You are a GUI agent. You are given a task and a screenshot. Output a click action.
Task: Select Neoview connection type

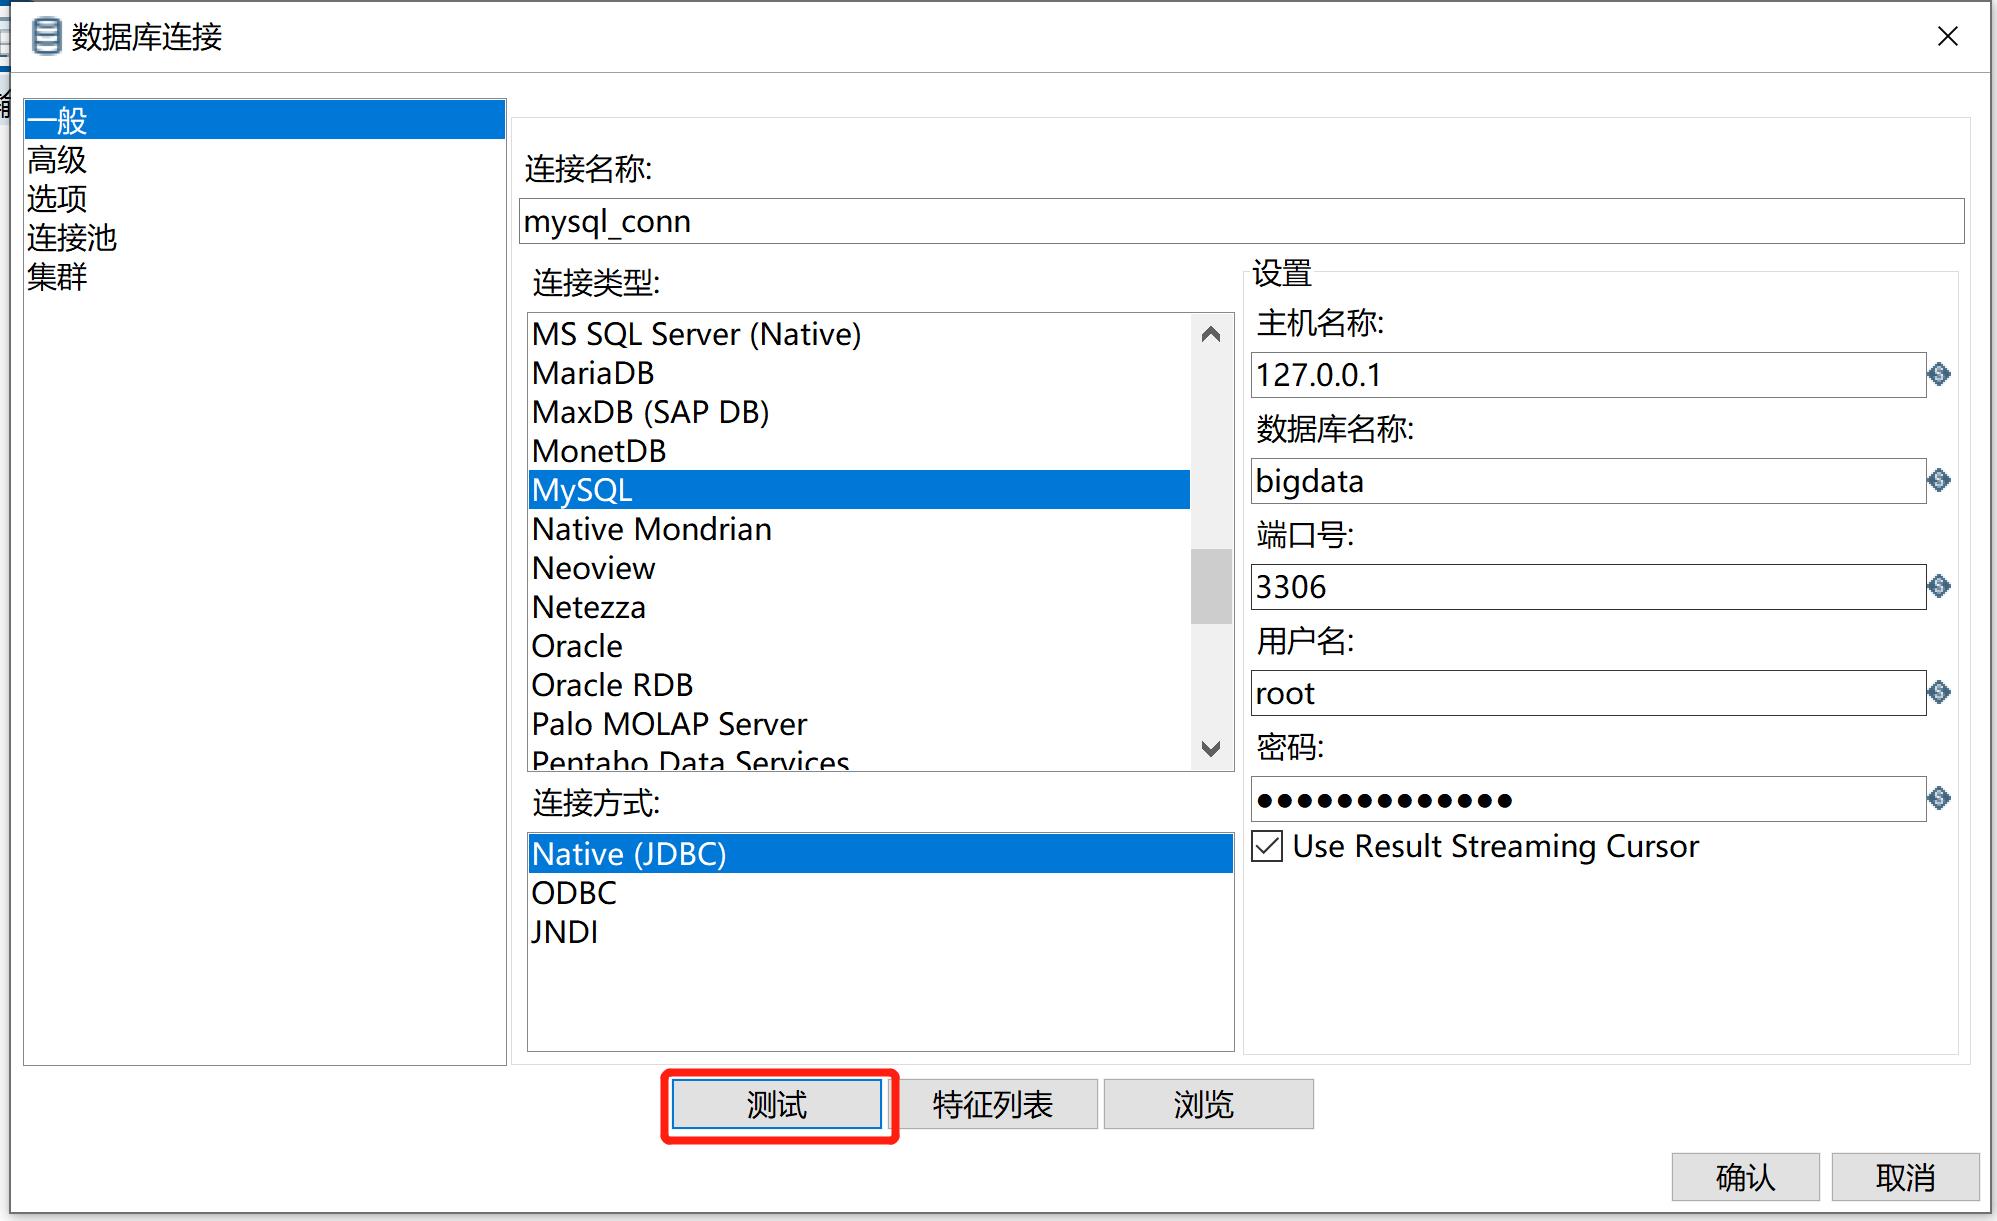860,568
